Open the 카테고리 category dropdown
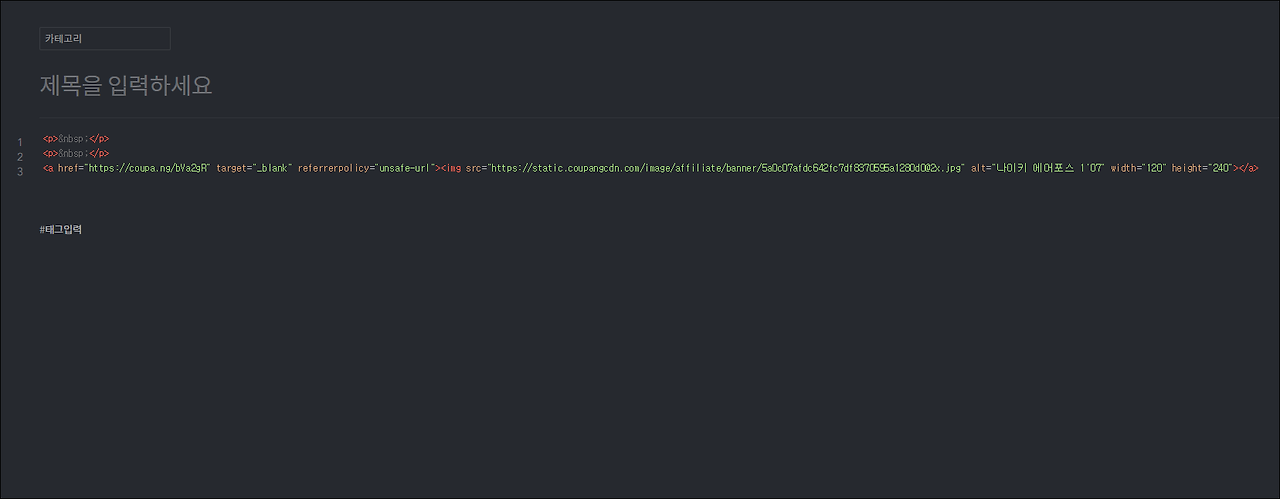Screen dimensions: 1280x499 pos(105,38)
